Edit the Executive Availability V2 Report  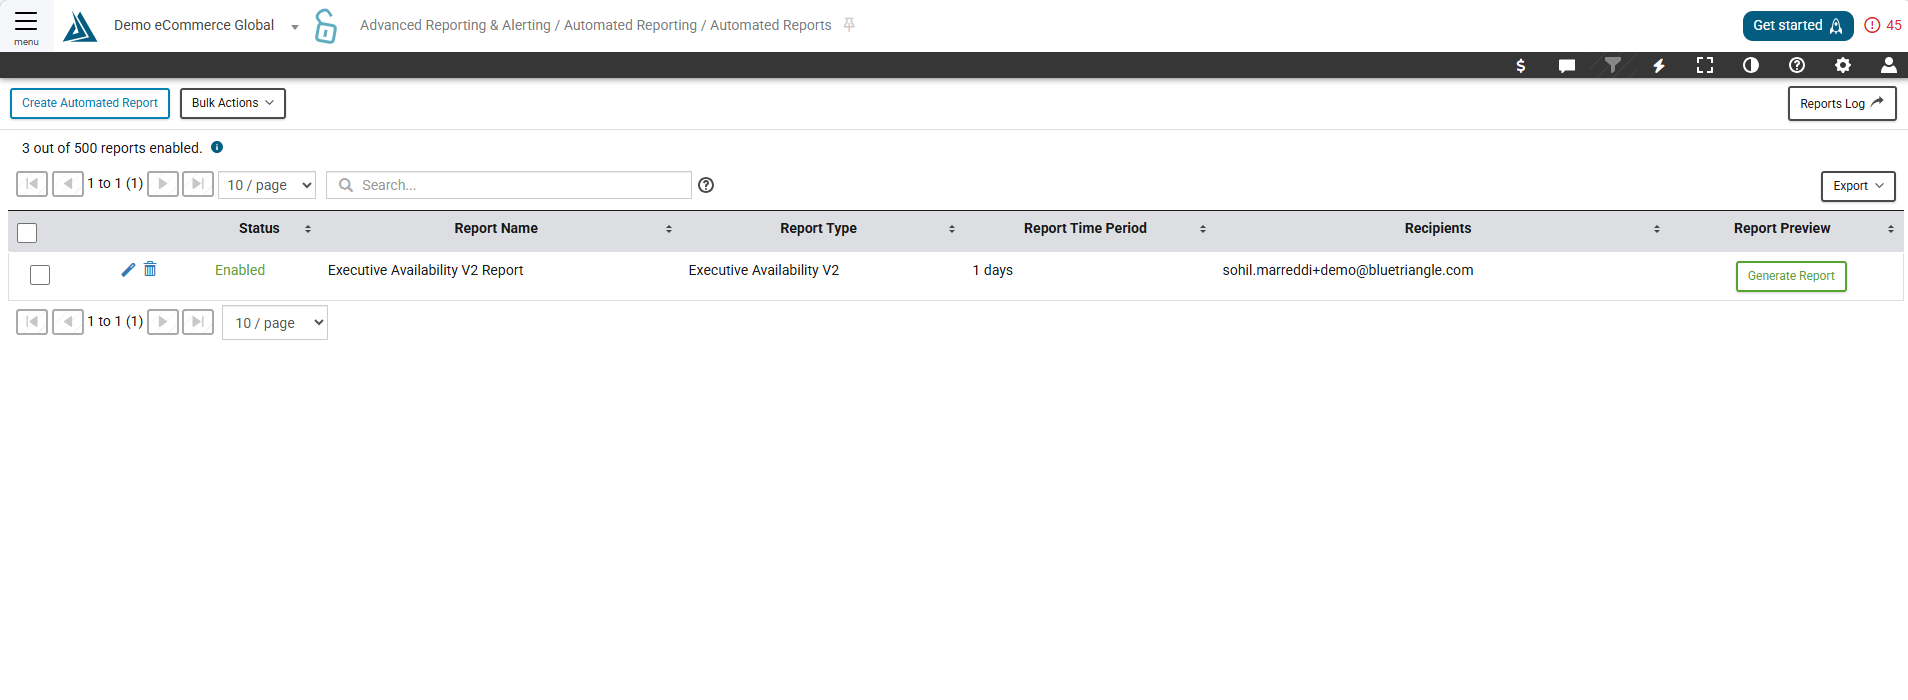click(x=128, y=269)
